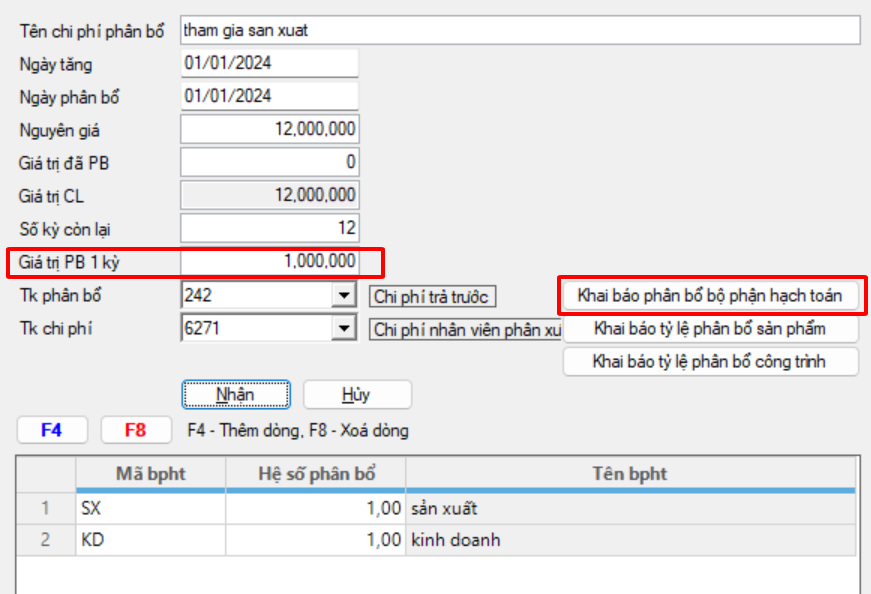Click the Nhận confirm button
Image resolution: width=871 pixels, height=594 pixels.
click(x=235, y=394)
